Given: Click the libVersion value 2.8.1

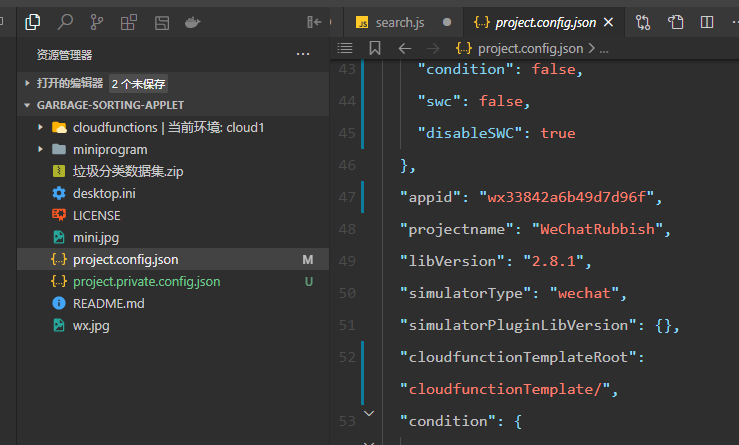Looking at the screenshot, I should pyautogui.click(x=554, y=261).
